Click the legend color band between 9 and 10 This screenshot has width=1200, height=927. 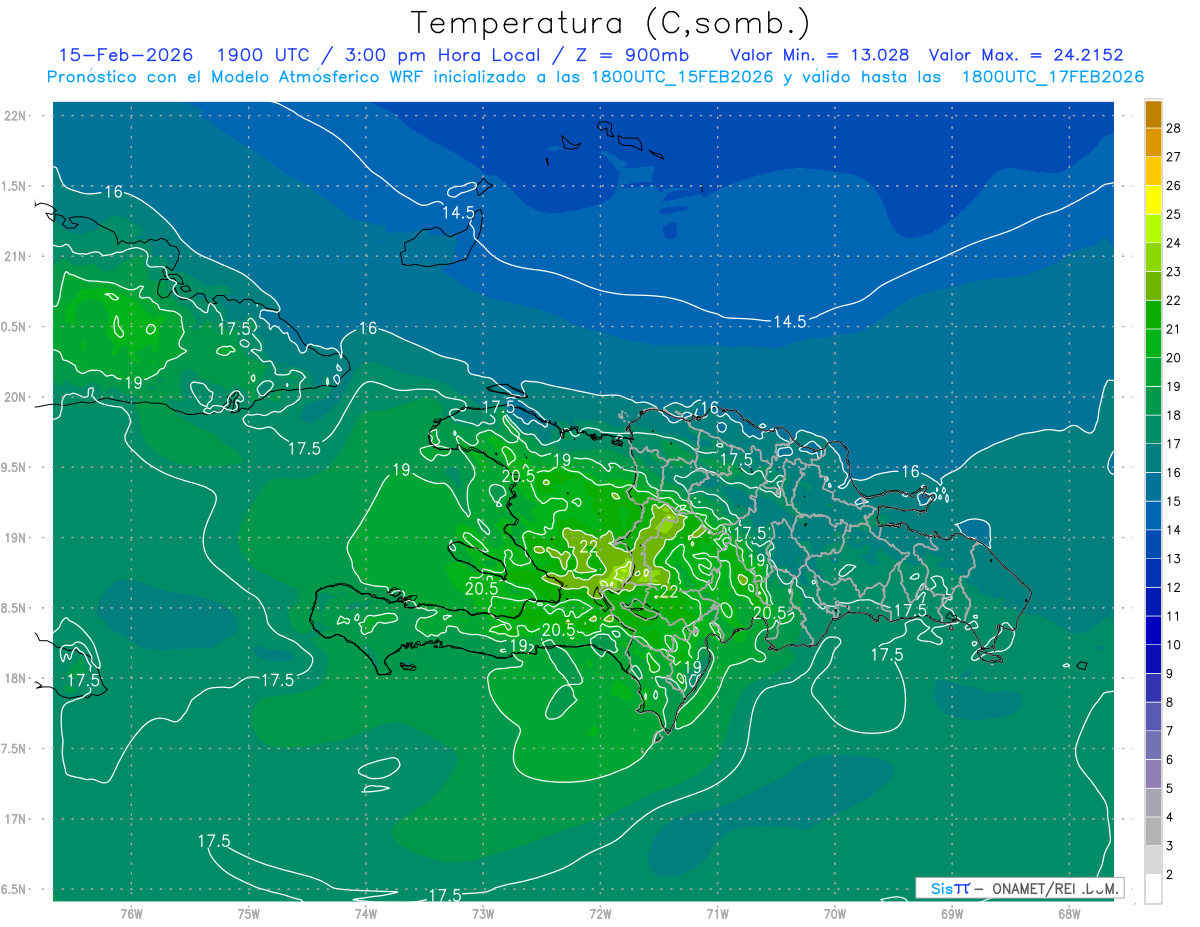[1153, 660]
